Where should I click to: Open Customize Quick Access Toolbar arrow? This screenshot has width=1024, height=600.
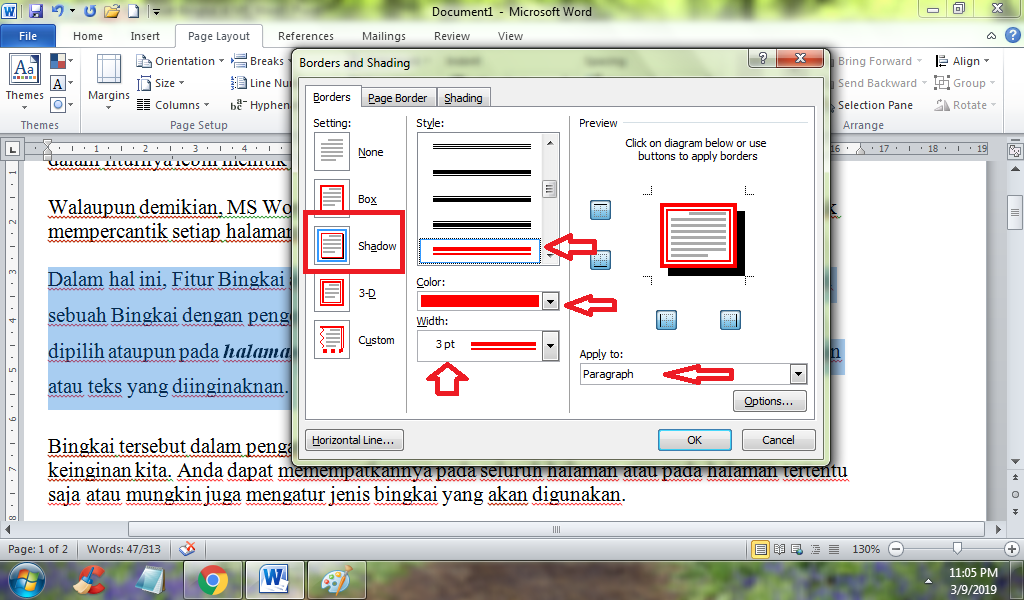156,11
